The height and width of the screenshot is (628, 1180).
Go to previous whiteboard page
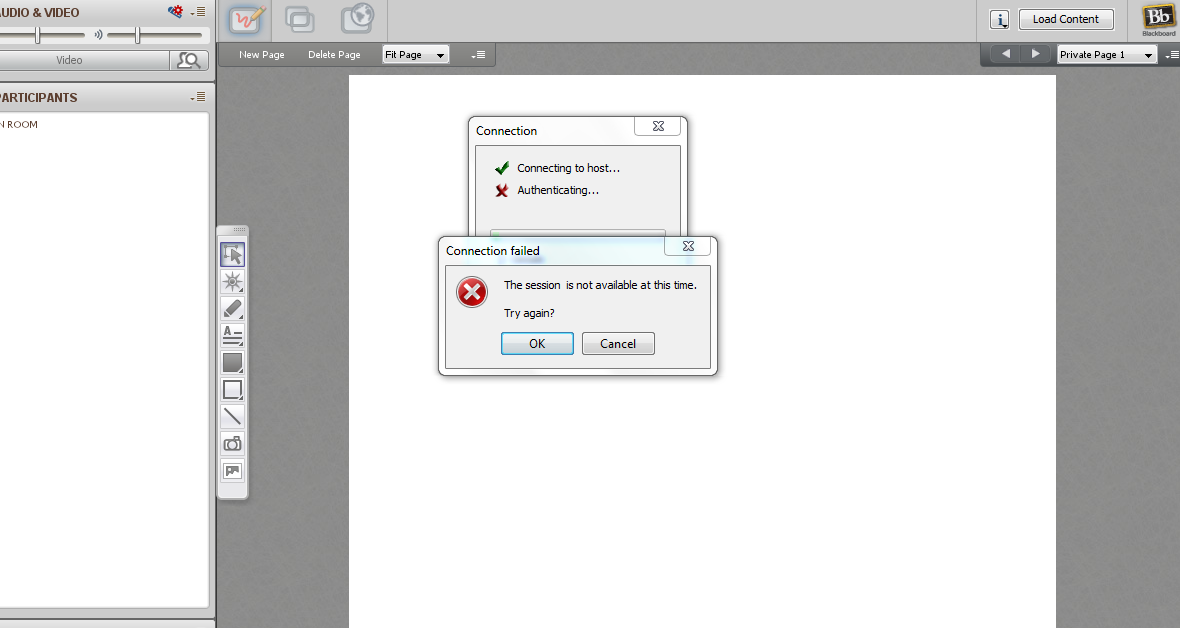1006,53
